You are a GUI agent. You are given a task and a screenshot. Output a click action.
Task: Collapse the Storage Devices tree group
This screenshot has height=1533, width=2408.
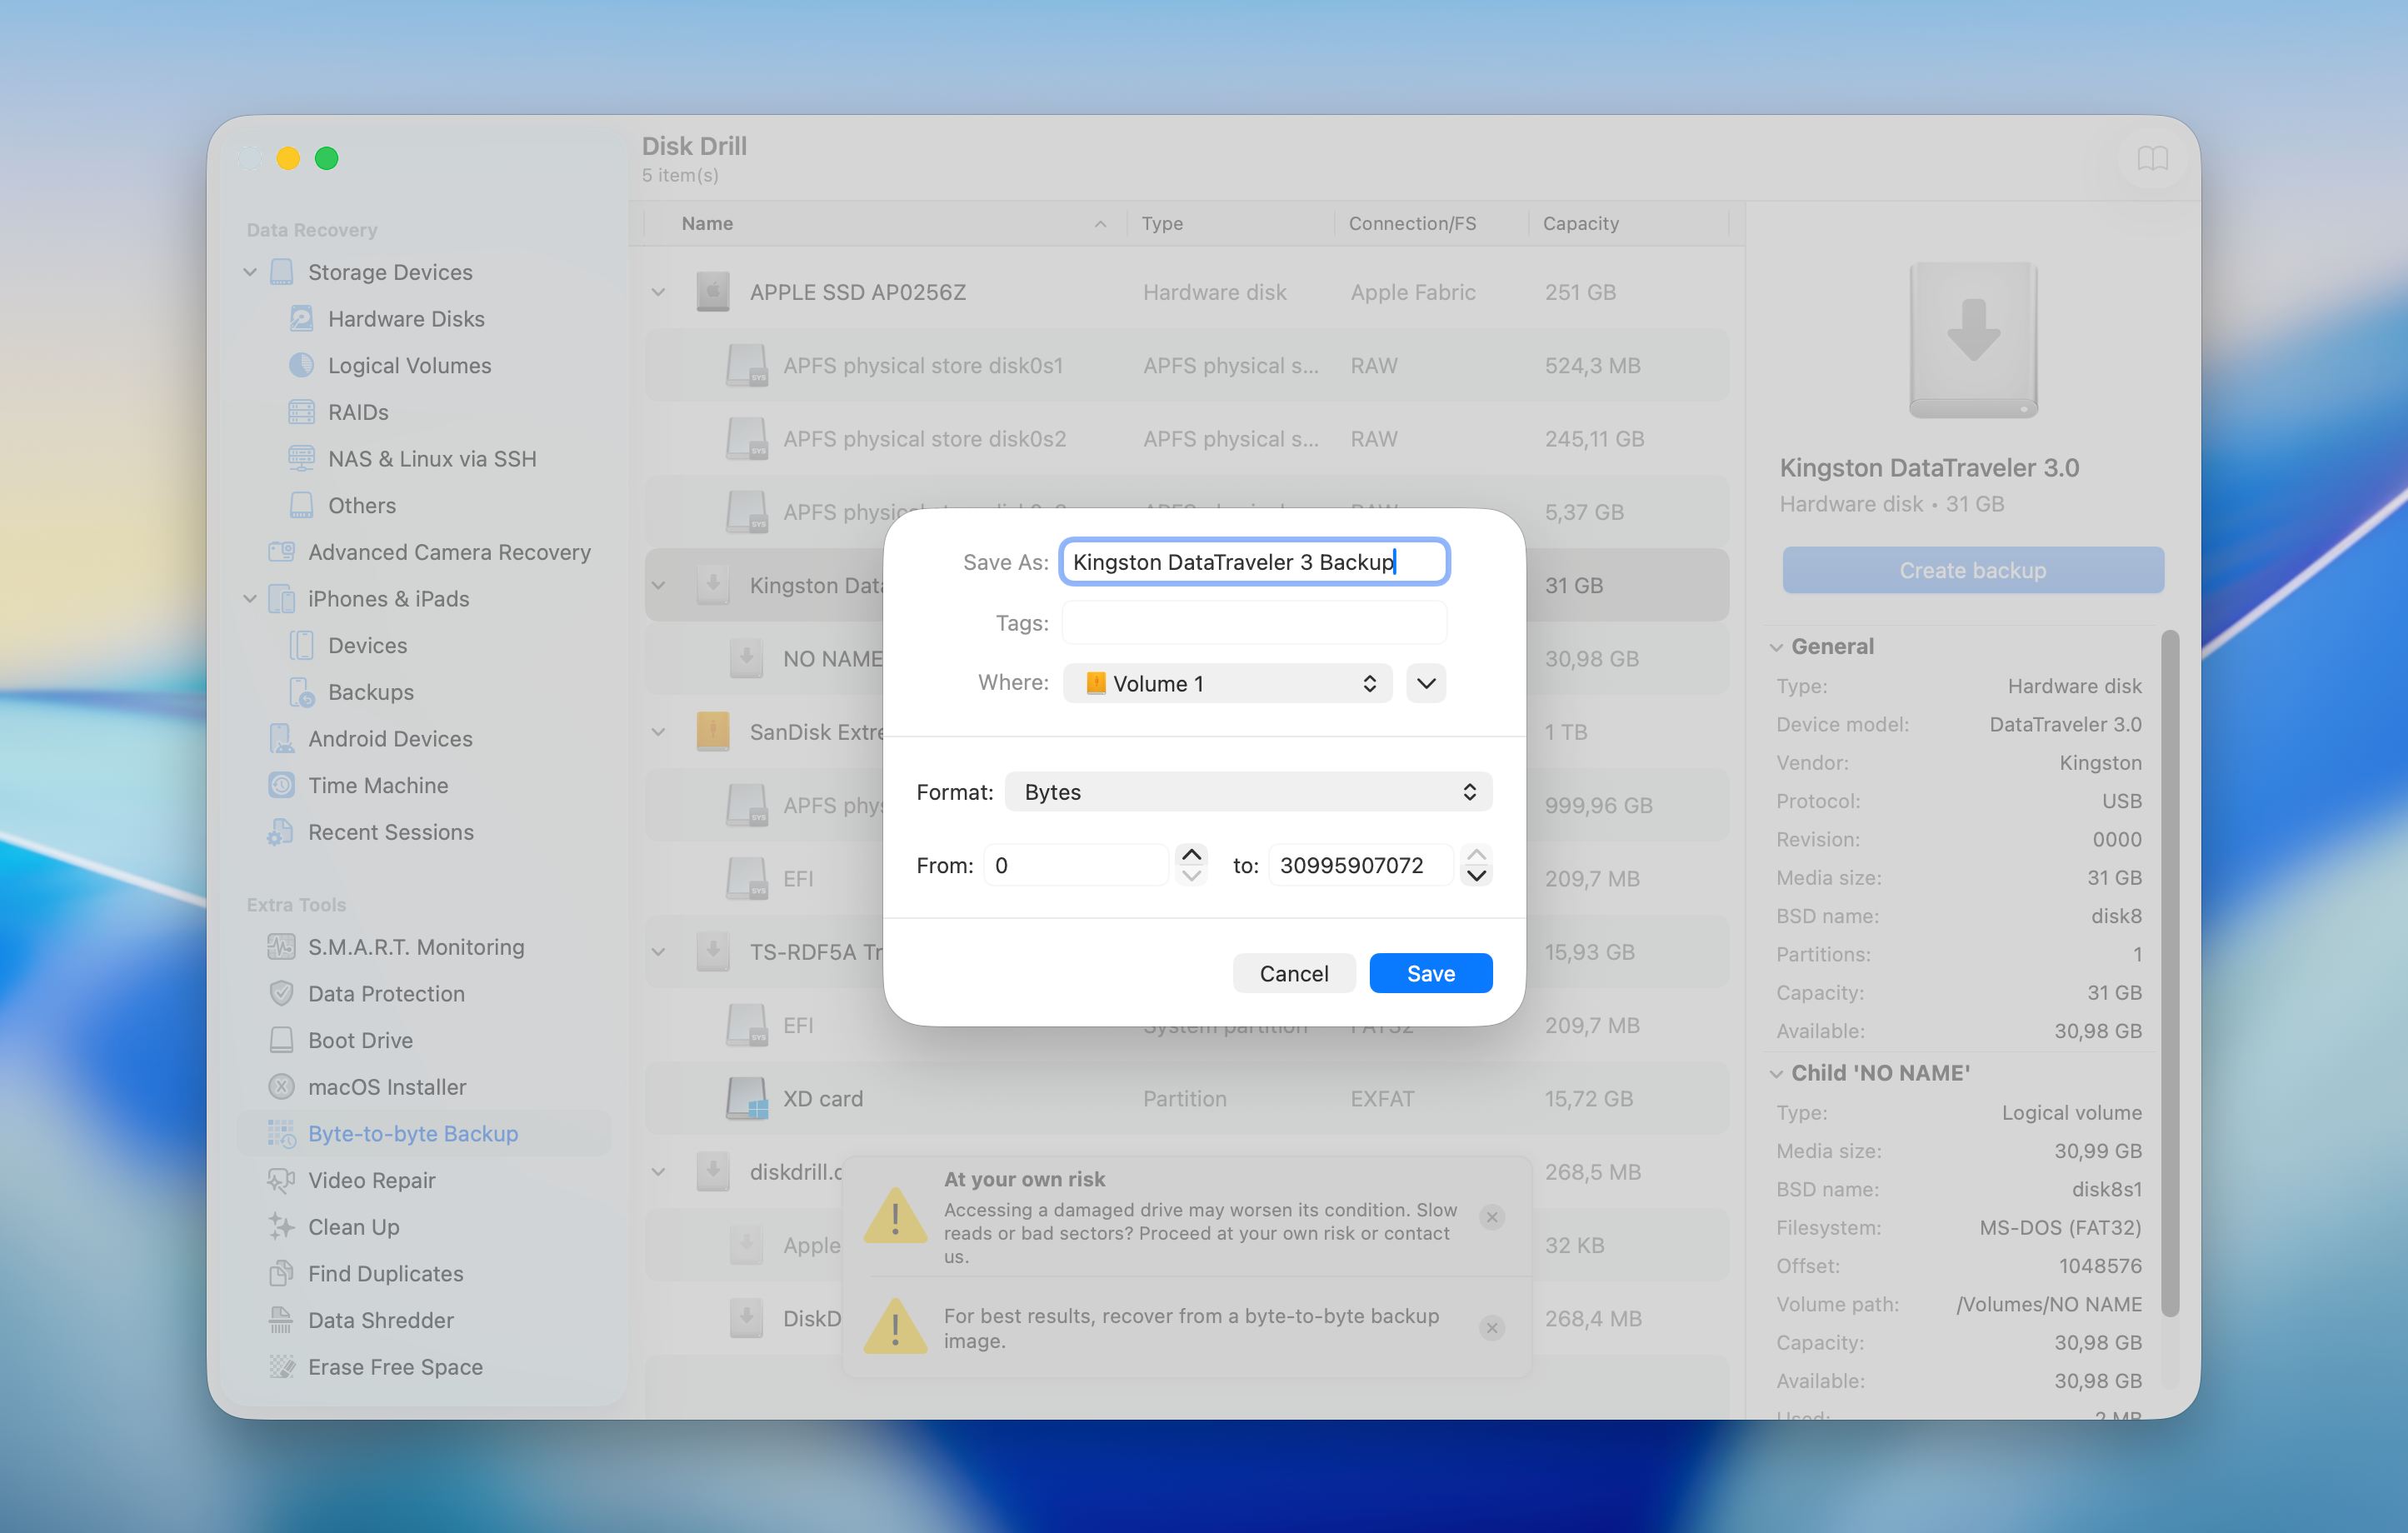(250, 272)
